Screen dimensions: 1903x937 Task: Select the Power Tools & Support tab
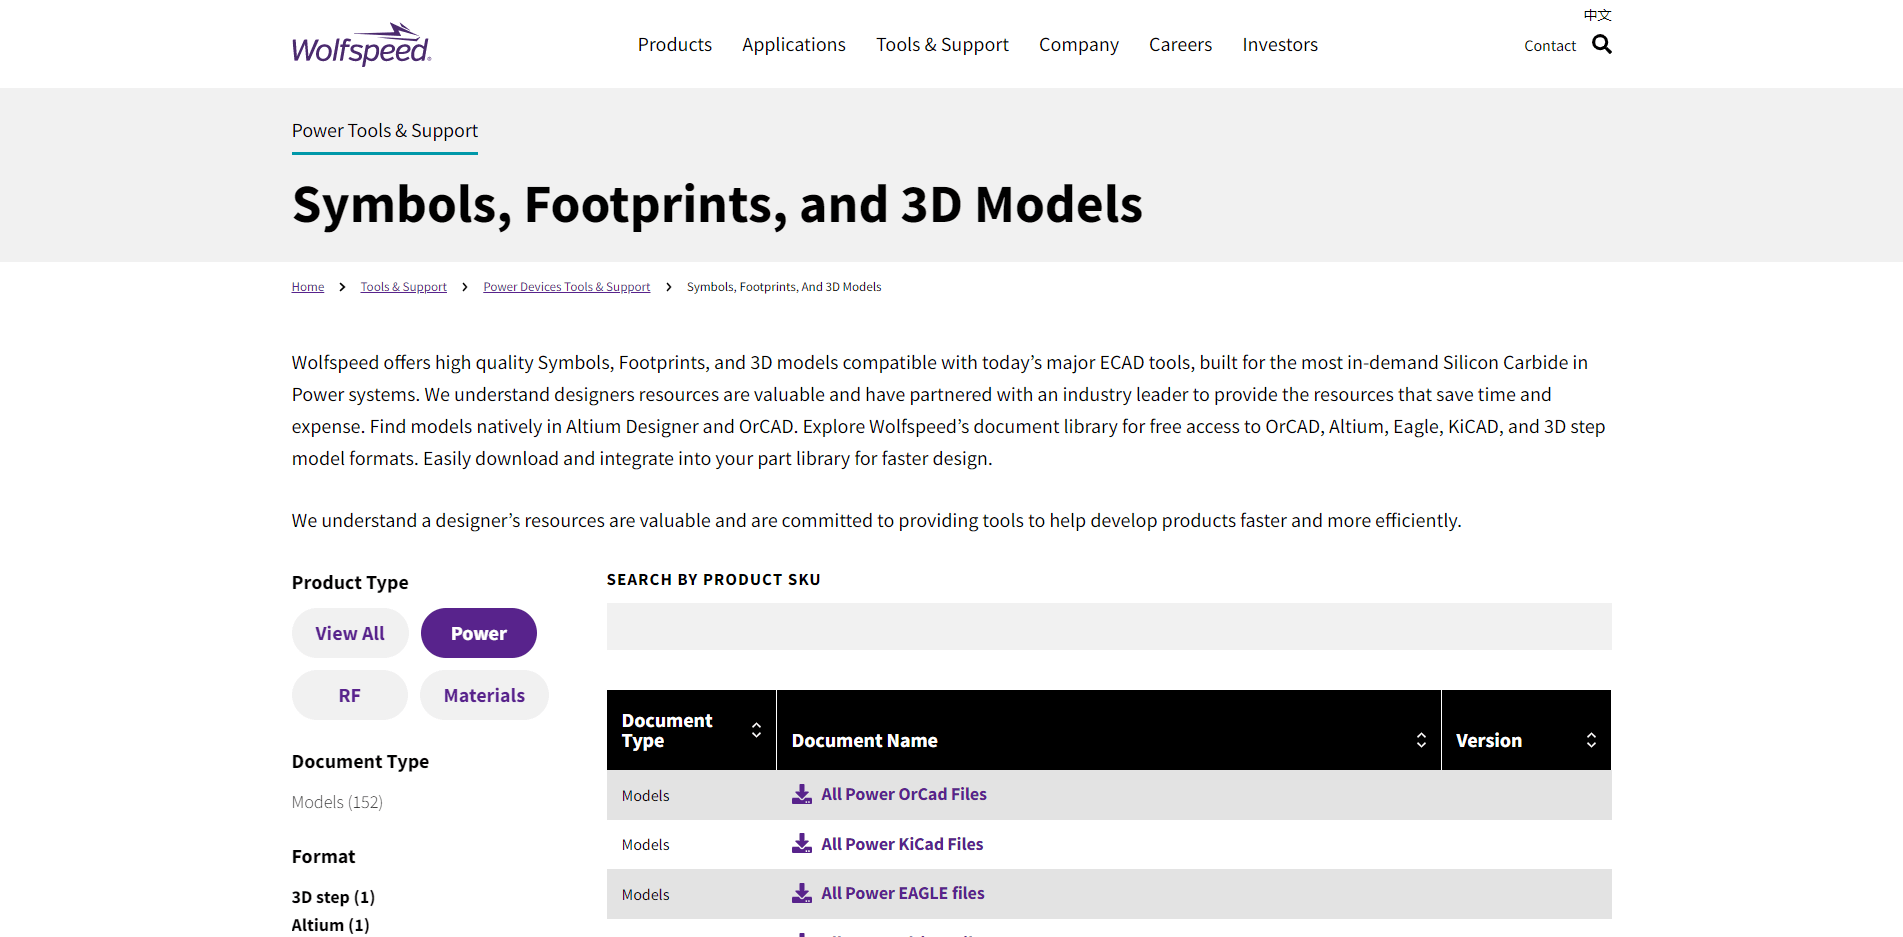pyautogui.click(x=384, y=130)
